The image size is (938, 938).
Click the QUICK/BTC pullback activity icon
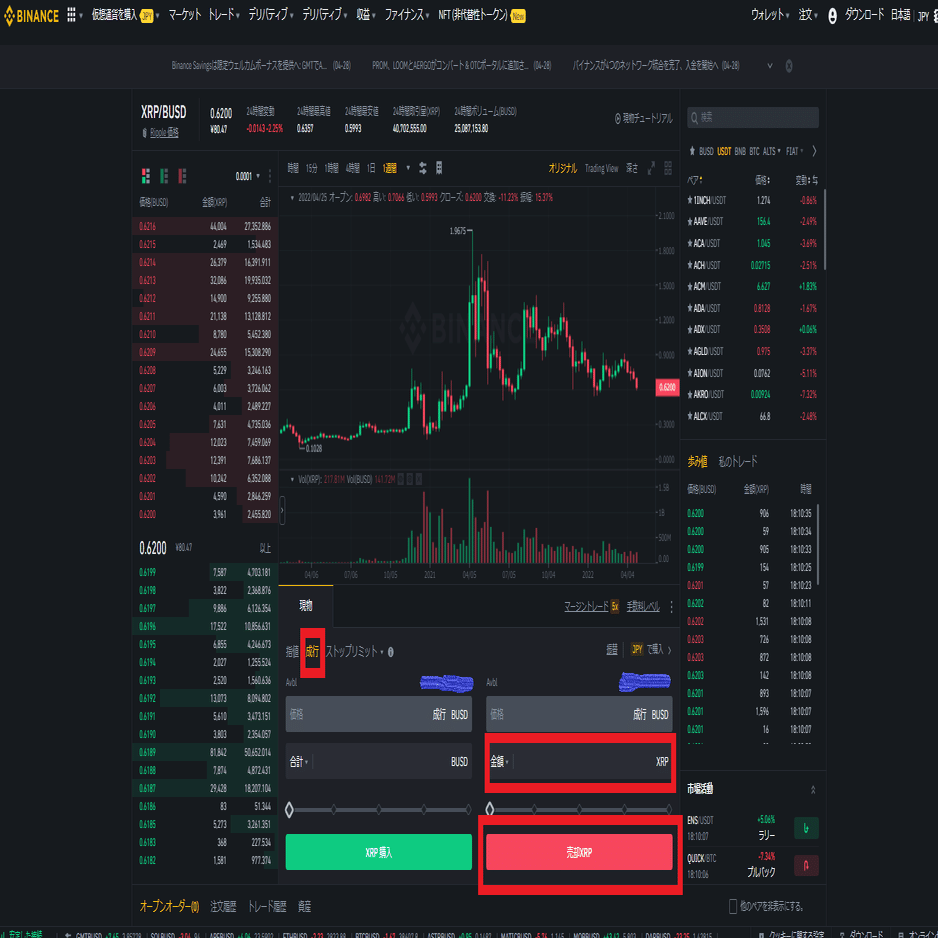pyautogui.click(x=806, y=865)
